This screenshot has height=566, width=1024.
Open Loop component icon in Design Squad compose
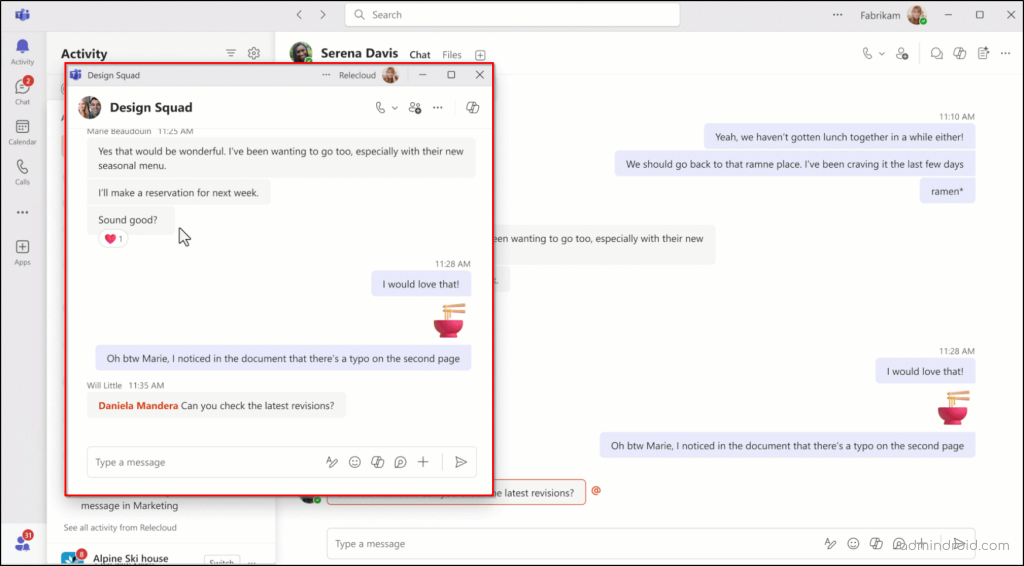tap(400, 462)
